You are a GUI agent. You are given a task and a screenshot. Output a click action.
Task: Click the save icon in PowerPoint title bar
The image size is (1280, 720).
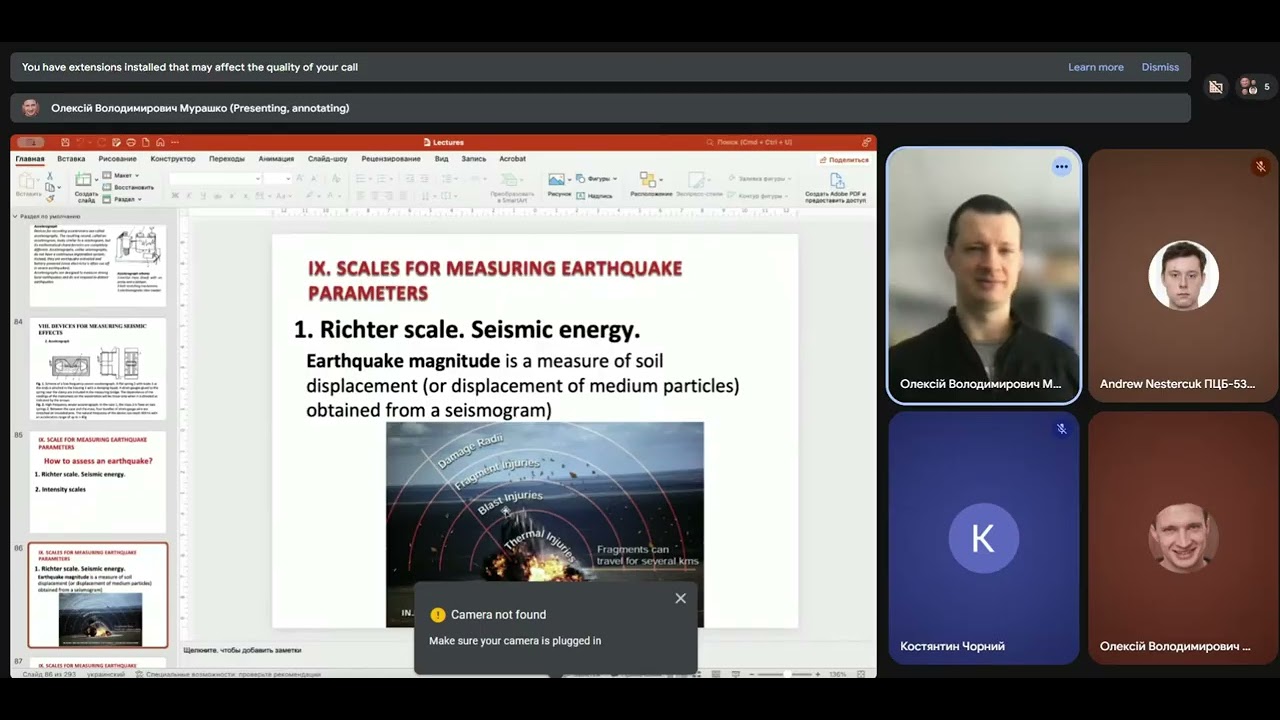(66, 142)
